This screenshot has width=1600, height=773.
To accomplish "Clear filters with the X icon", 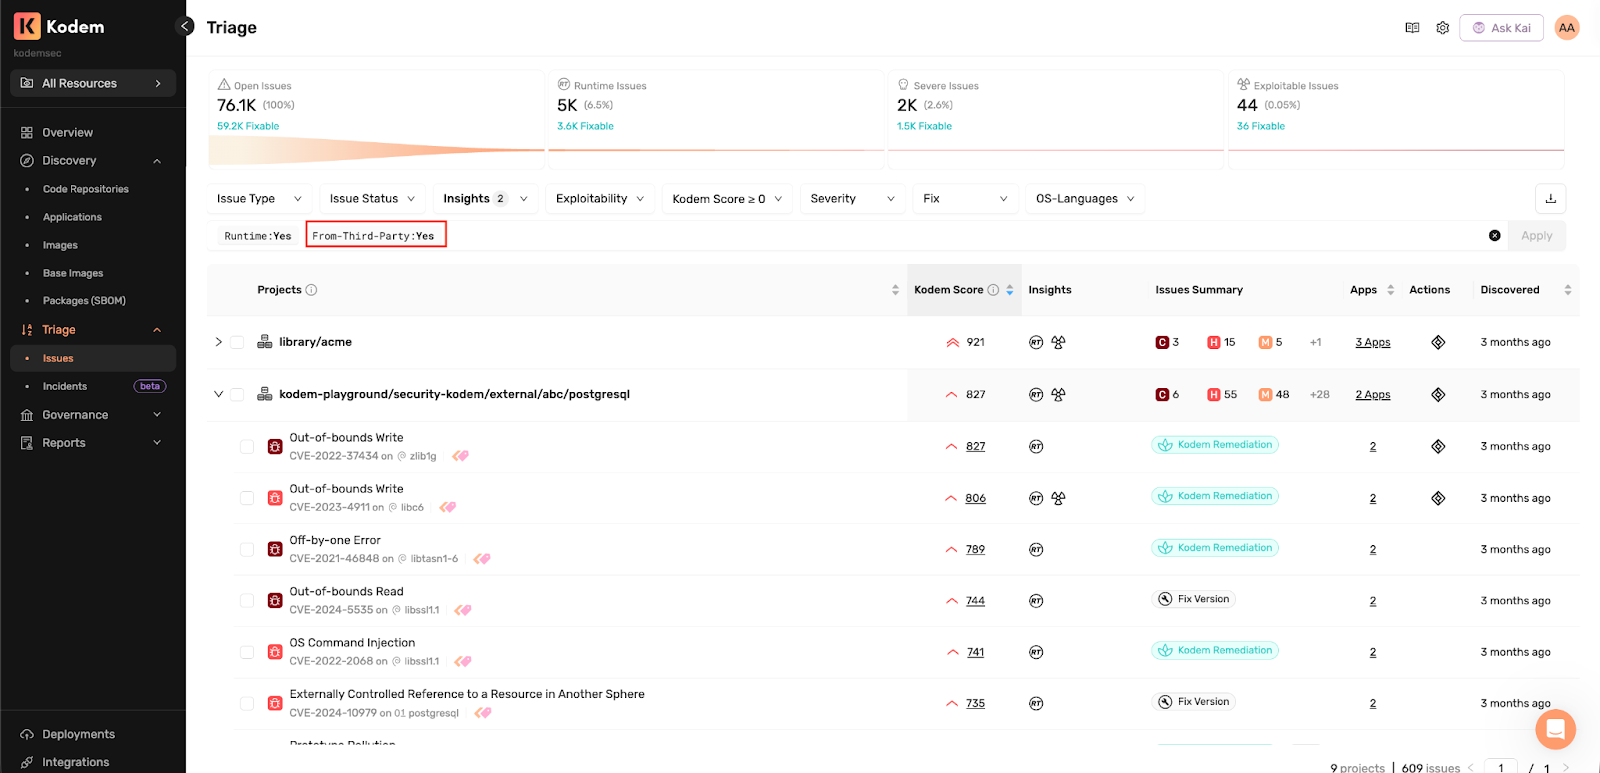I will coord(1494,236).
